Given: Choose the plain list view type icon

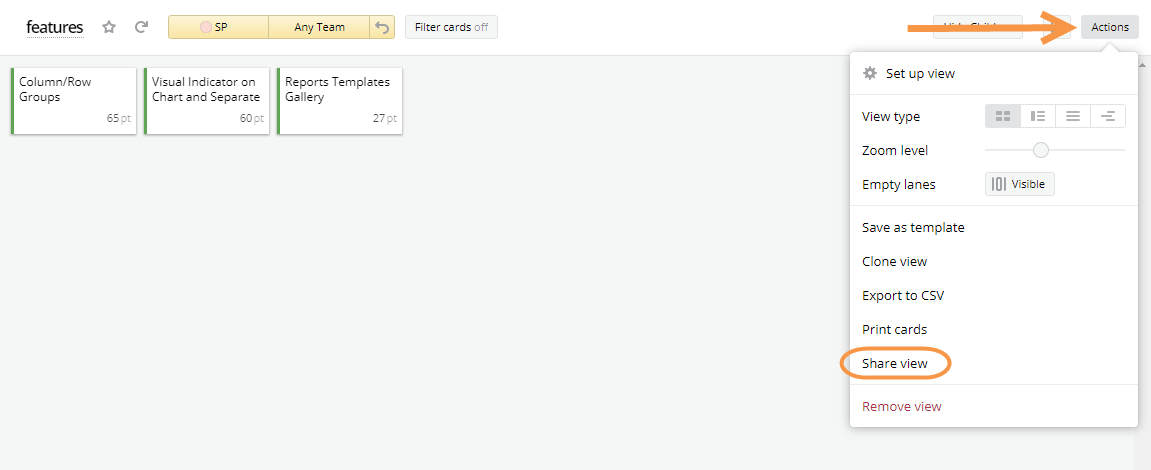Looking at the screenshot, I should coord(1073,117).
